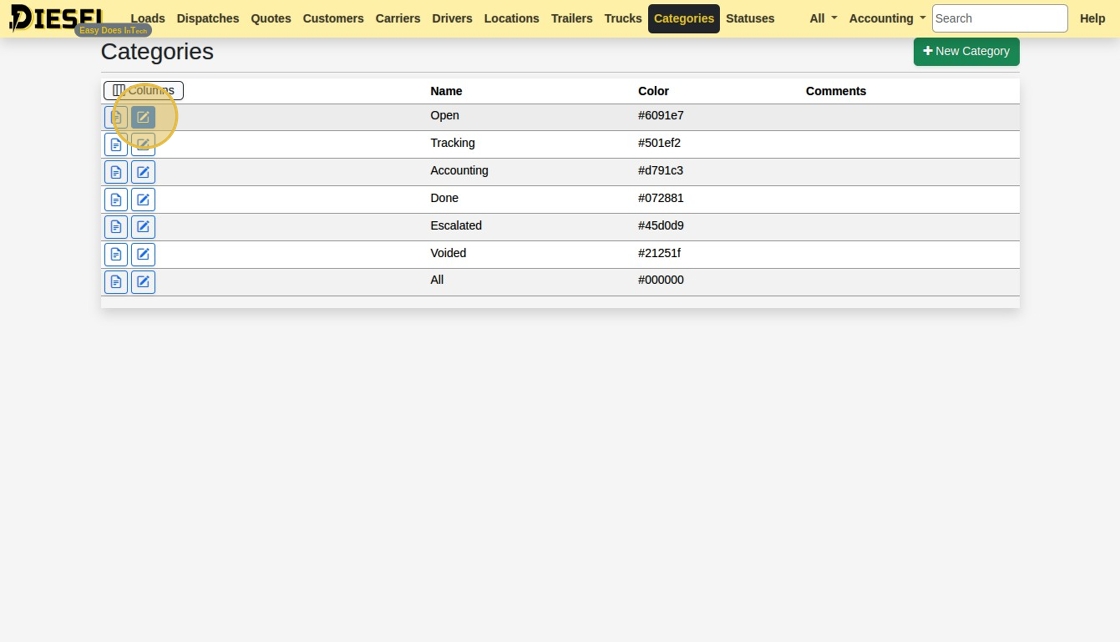Open the Statuses page
This screenshot has height=642, width=1120.
(750, 19)
